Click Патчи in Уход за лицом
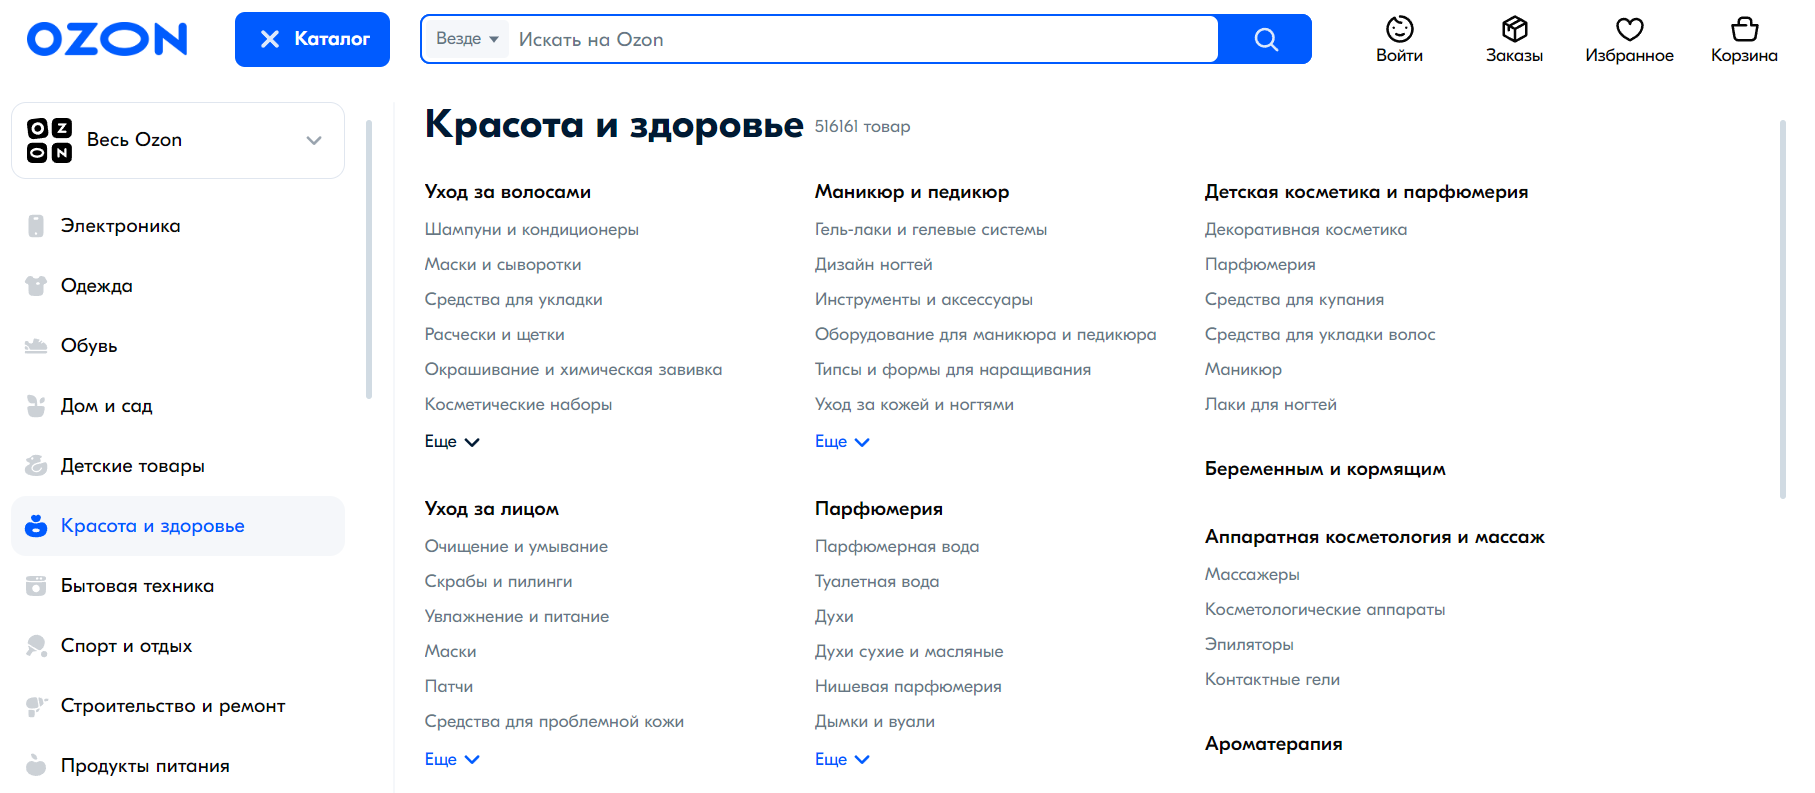Screen dimensions: 1815x793 [x=449, y=687]
